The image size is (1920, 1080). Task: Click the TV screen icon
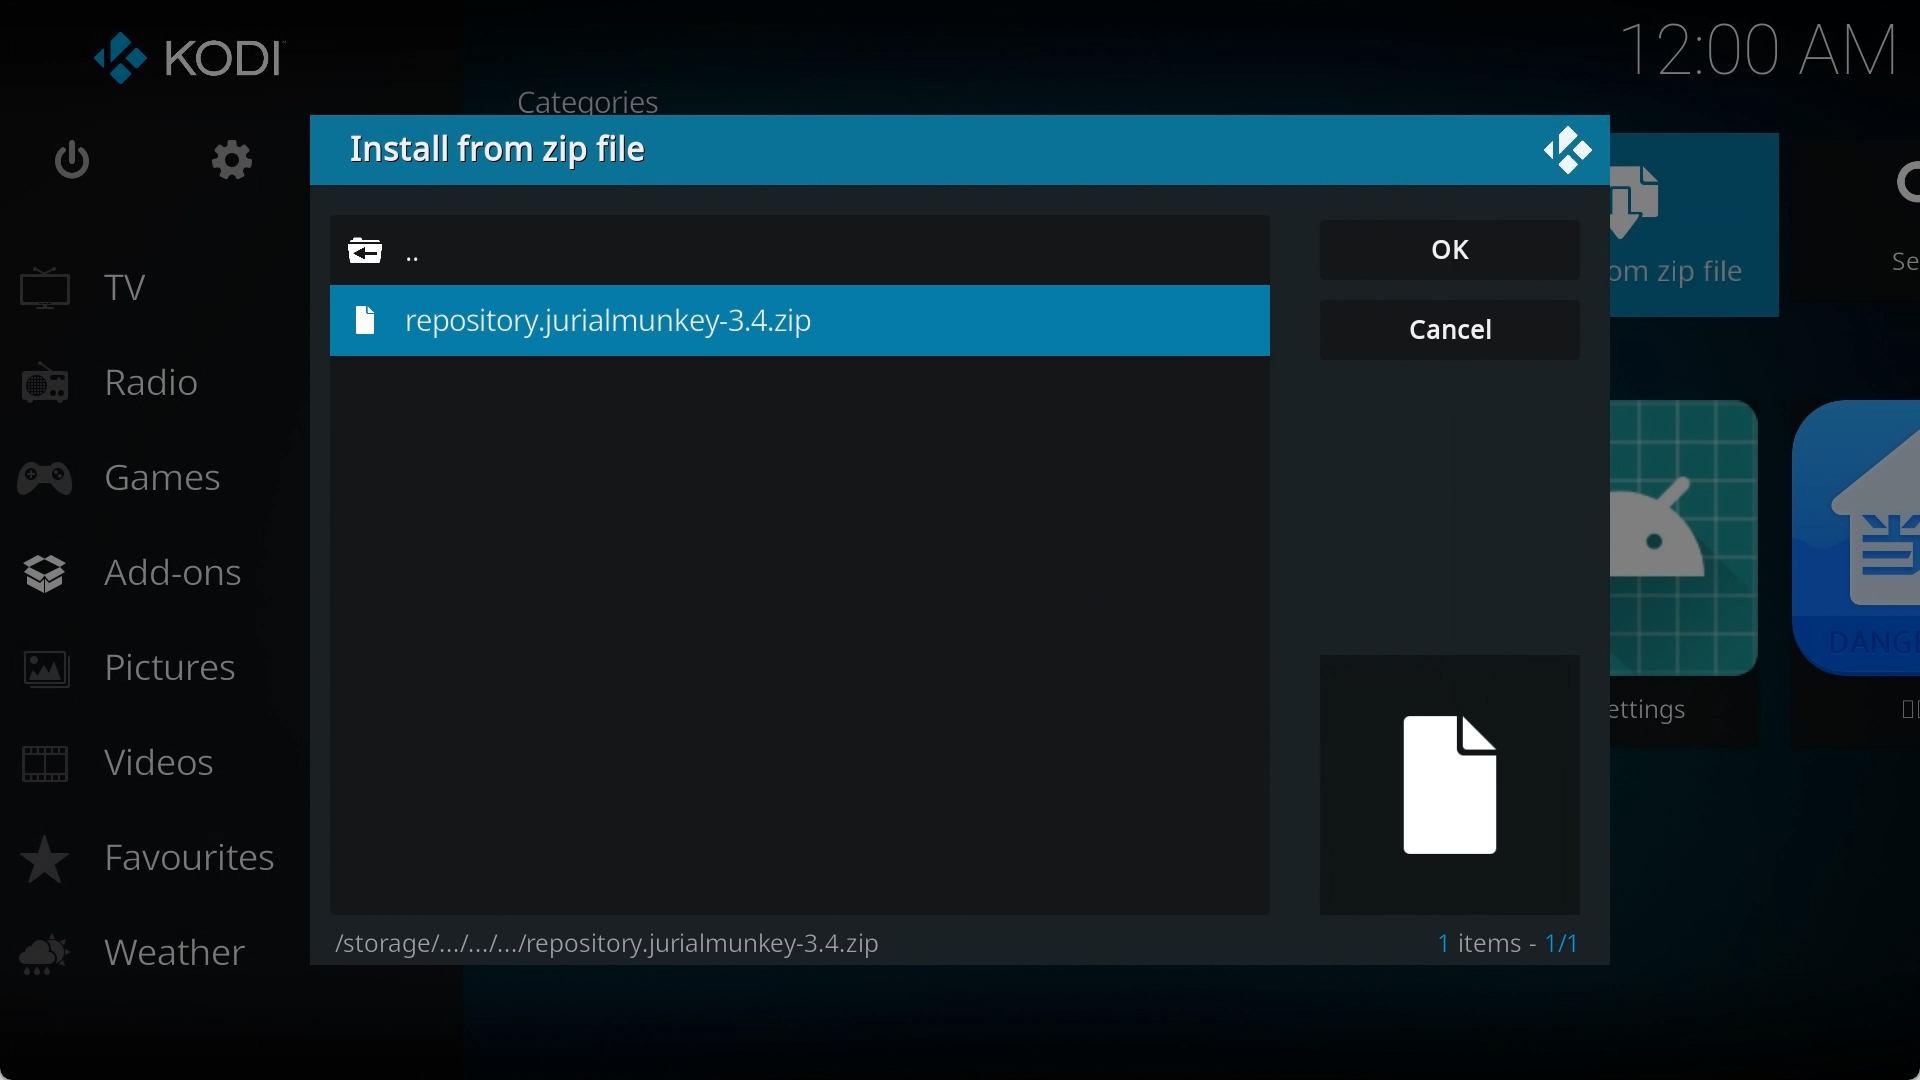click(x=45, y=290)
